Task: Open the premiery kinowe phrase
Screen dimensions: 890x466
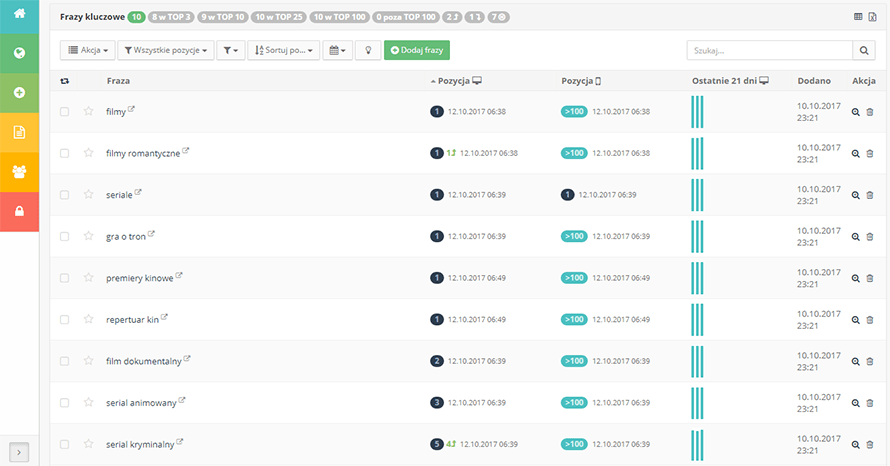Action: point(140,278)
